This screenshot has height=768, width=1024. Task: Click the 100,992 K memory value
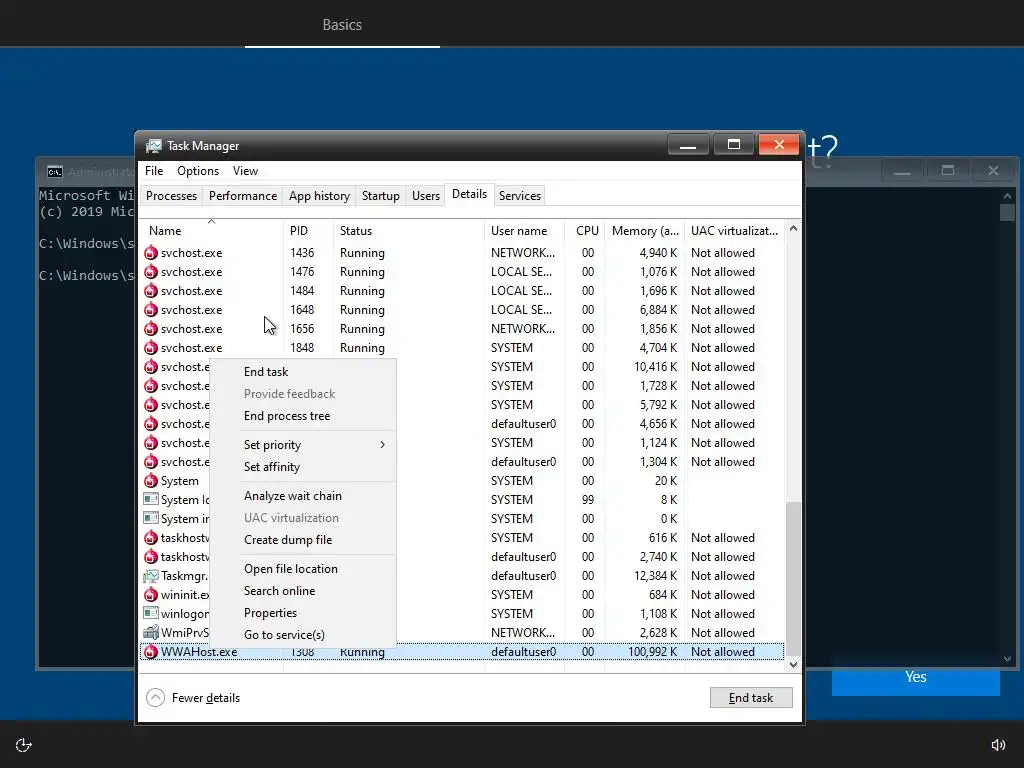point(652,652)
